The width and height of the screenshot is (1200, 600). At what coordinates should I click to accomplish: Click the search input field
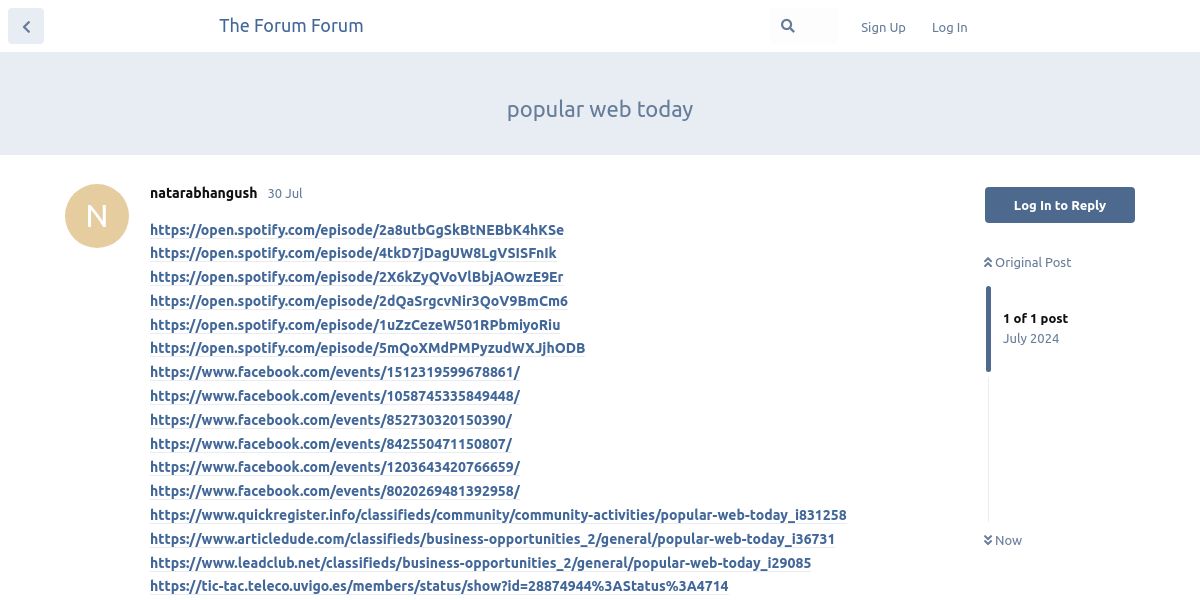(x=804, y=27)
